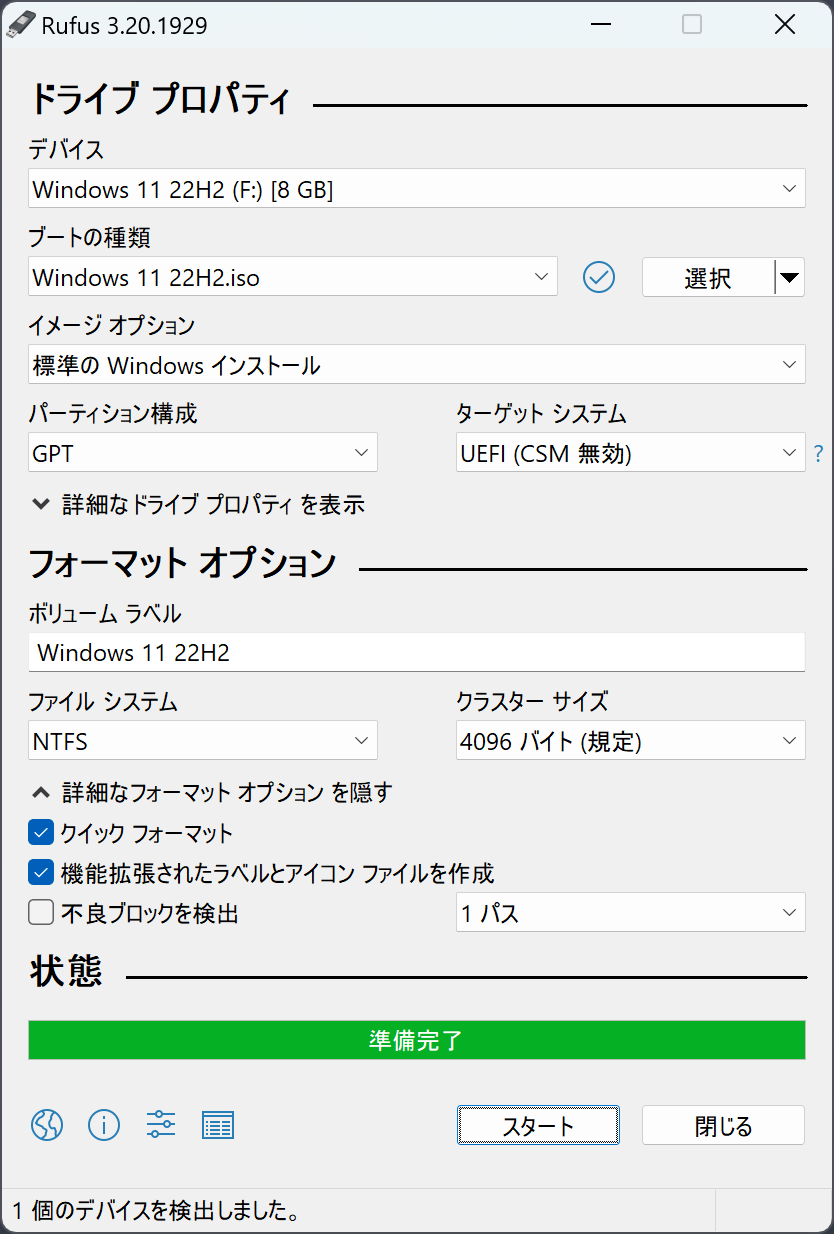Click the 閉じる button
The width and height of the screenshot is (834, 1234).
coord(723,1125)
